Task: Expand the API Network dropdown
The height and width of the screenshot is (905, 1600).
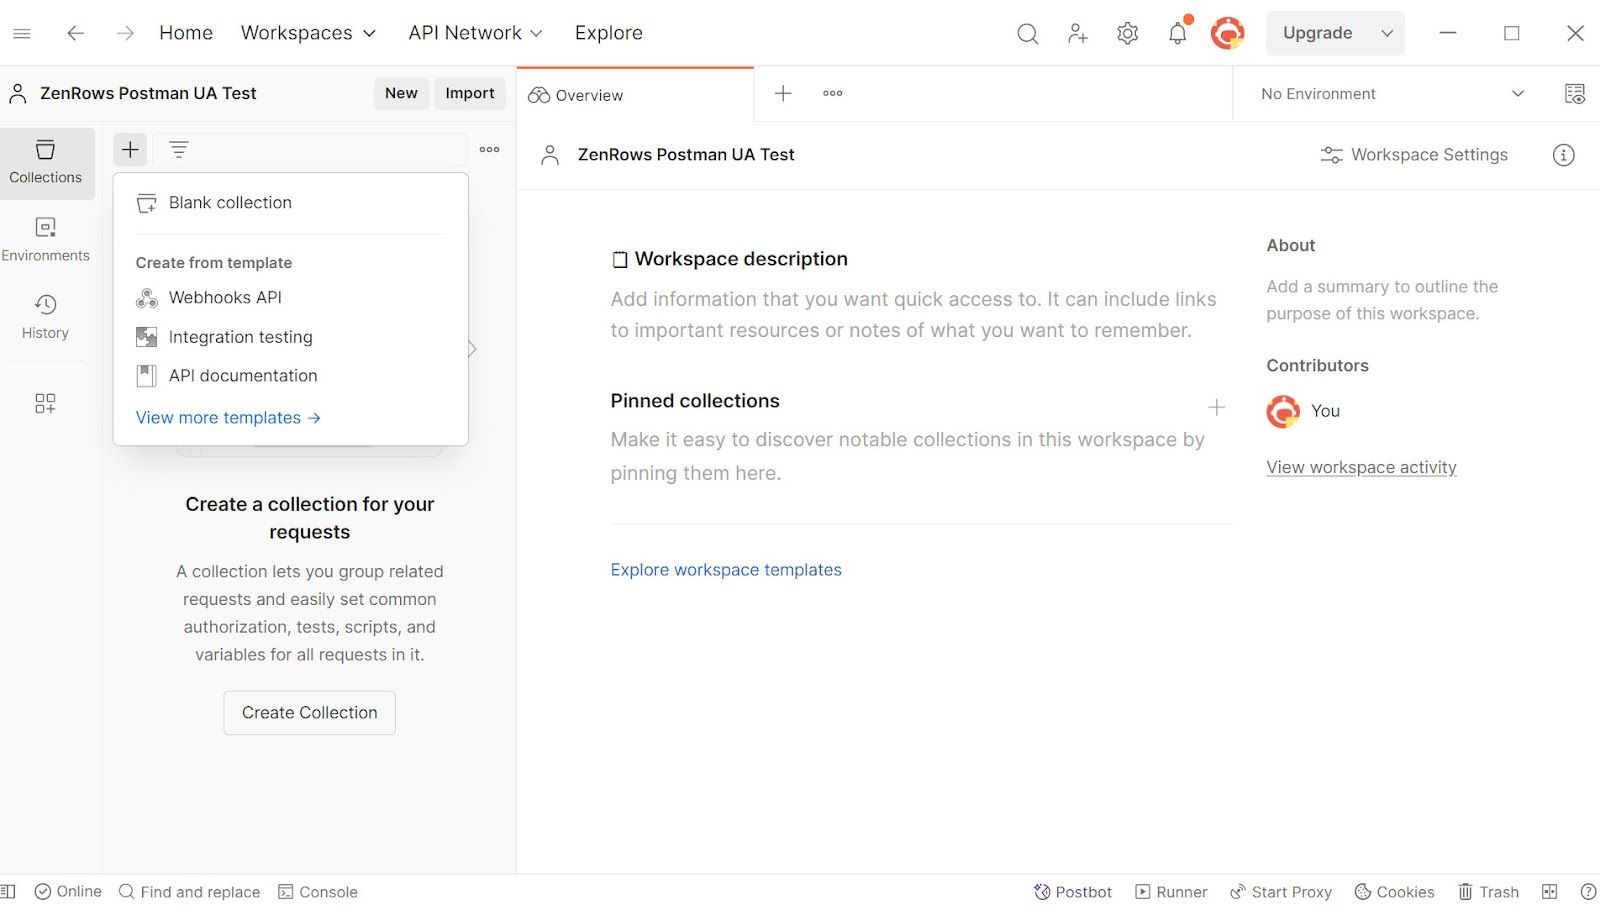Action: (x=475, y=33)
